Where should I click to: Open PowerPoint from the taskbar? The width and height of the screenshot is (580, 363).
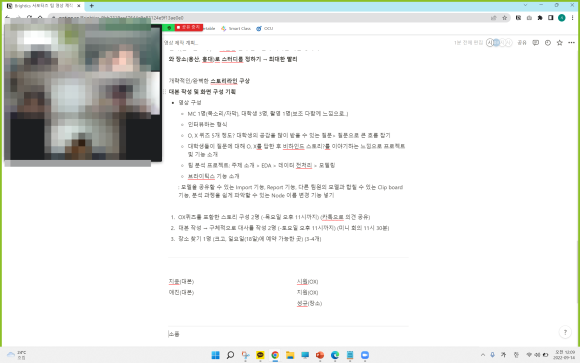(320, 355)
